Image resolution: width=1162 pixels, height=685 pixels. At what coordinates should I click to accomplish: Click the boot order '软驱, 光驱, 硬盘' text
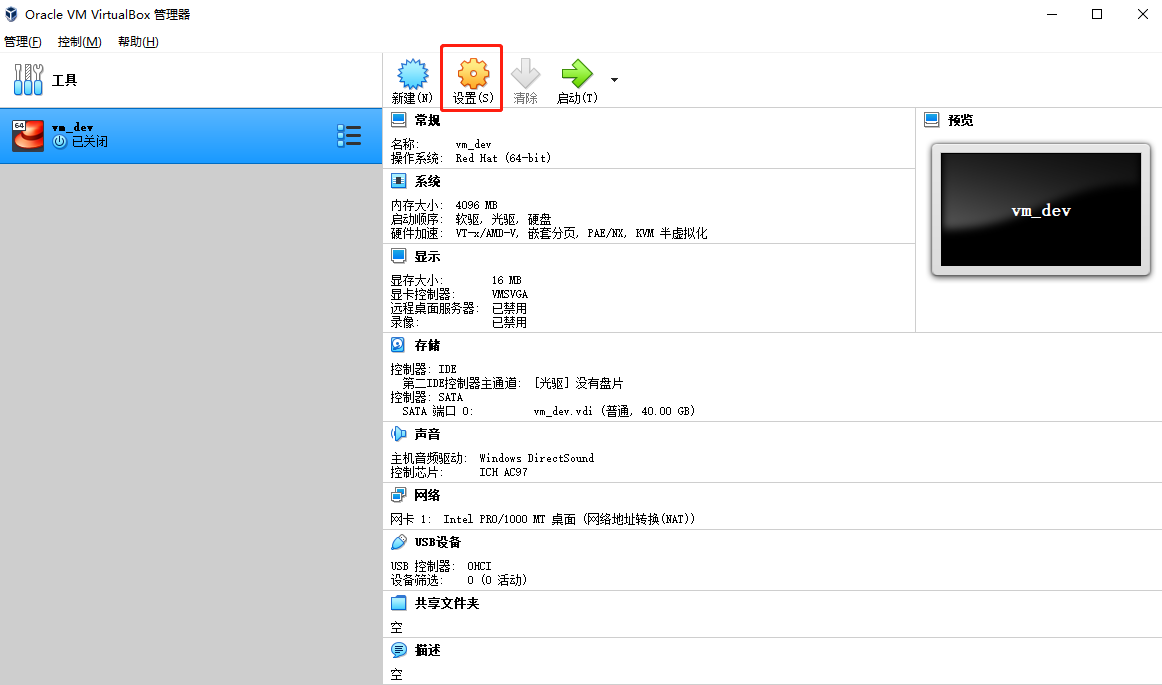point(503,219)
